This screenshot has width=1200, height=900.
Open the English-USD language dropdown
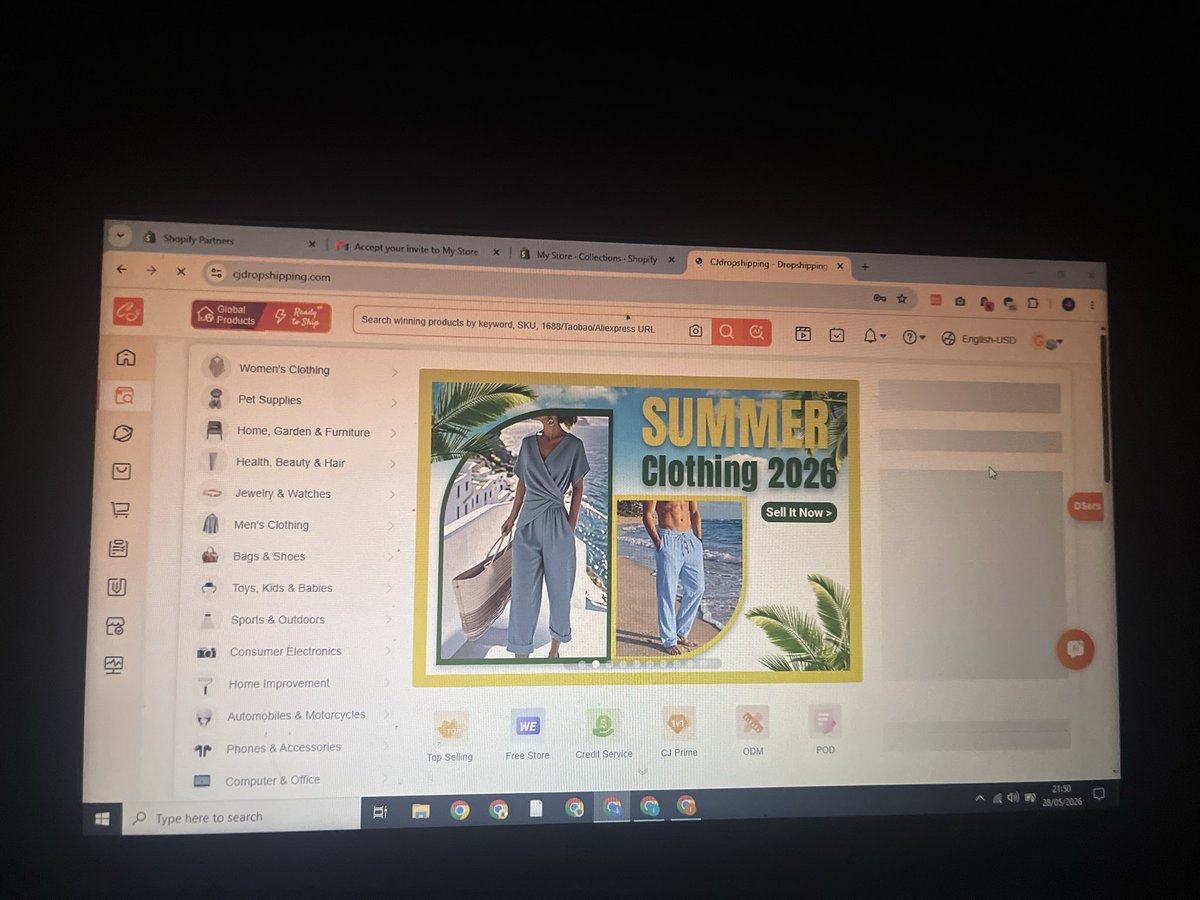979,340
